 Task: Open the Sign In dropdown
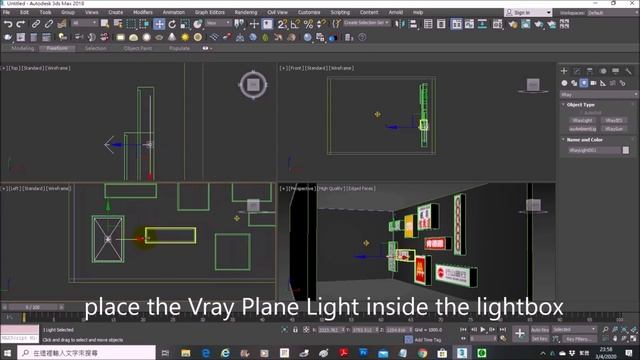pos(528,12)
